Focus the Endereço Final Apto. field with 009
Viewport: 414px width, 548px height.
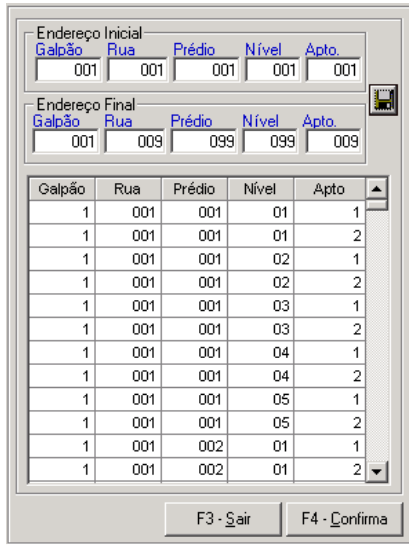(x=333, y=141)
